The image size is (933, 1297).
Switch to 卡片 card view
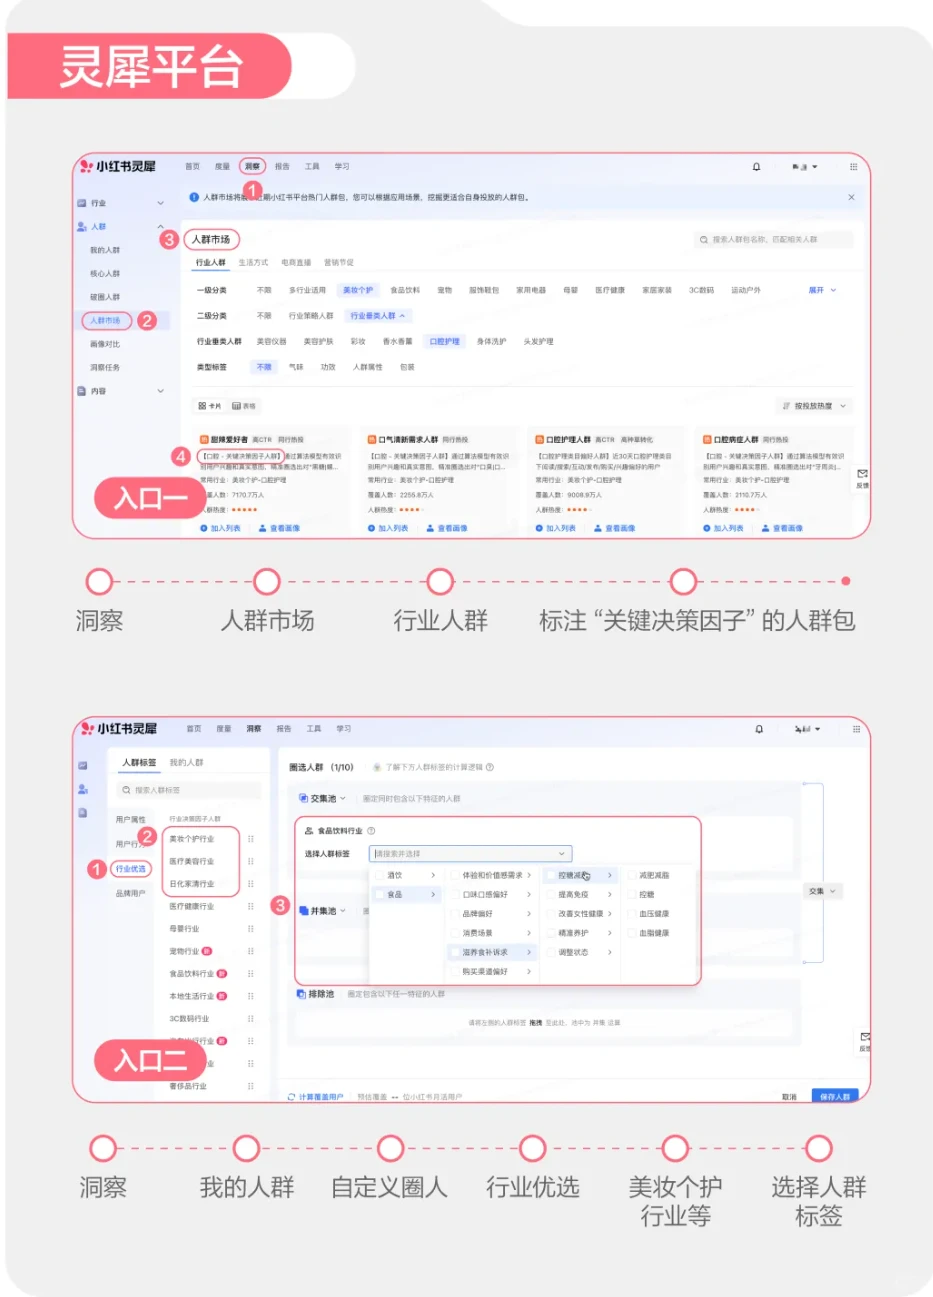[x=209, y=406]
